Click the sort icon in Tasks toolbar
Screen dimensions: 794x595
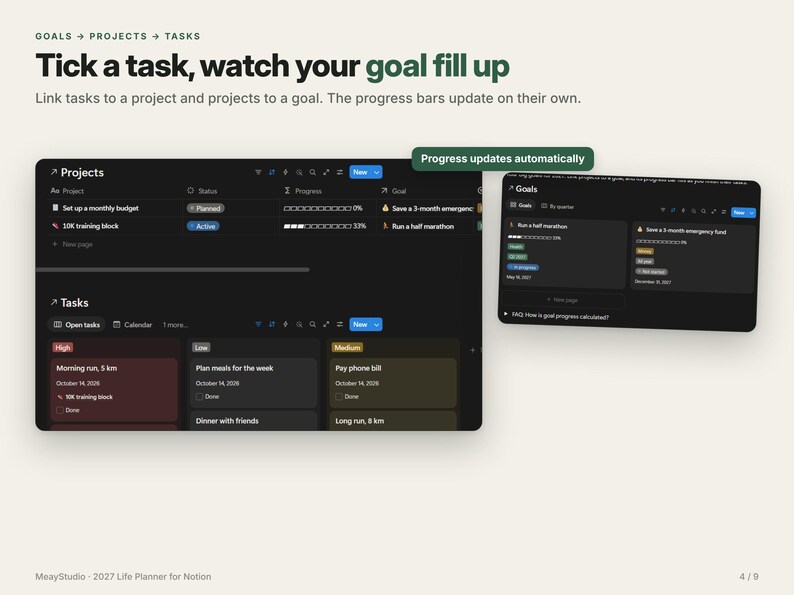[272, 324]
